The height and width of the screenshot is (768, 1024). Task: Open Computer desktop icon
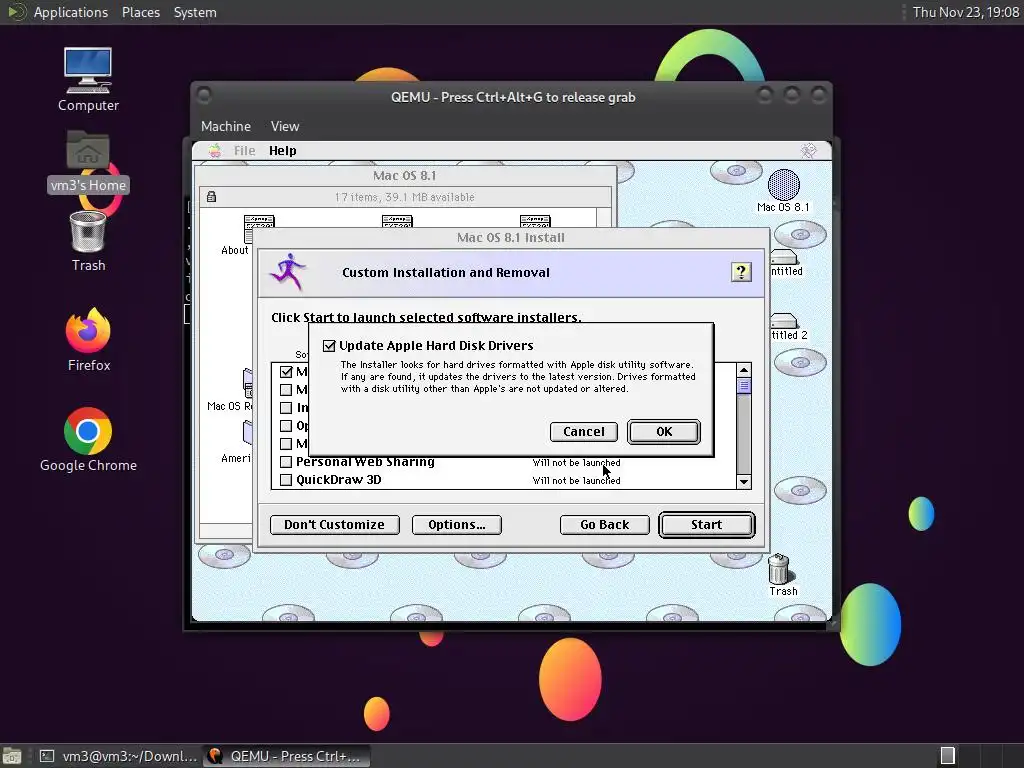88,71
